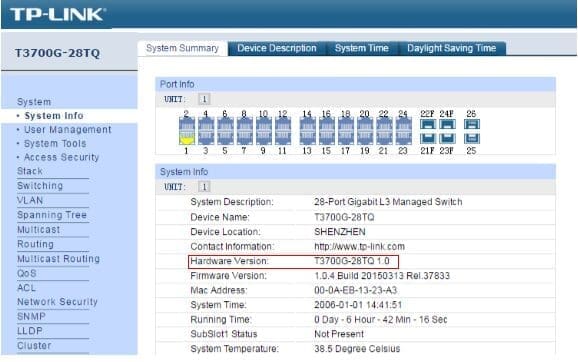Select unit 1 in Port Info
This screenshot has height=362, width=578.
(204, 99)
